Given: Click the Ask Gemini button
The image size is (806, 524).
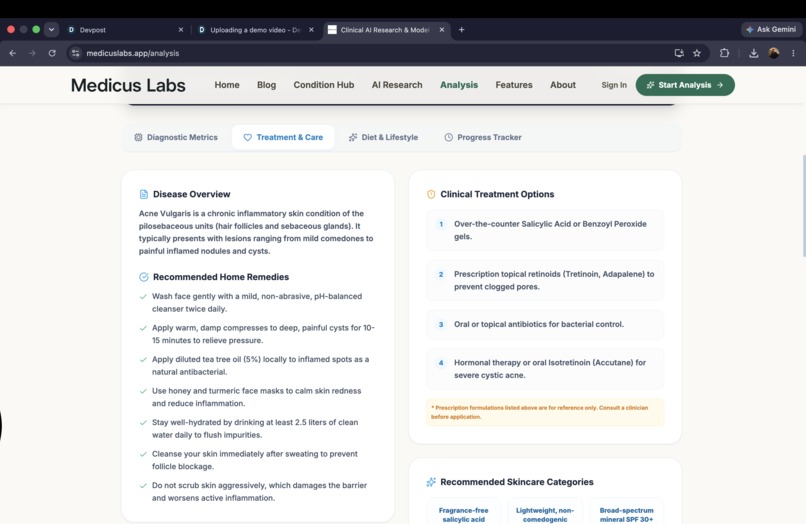Looking at the screenshot, I should [x=771, y=30].
